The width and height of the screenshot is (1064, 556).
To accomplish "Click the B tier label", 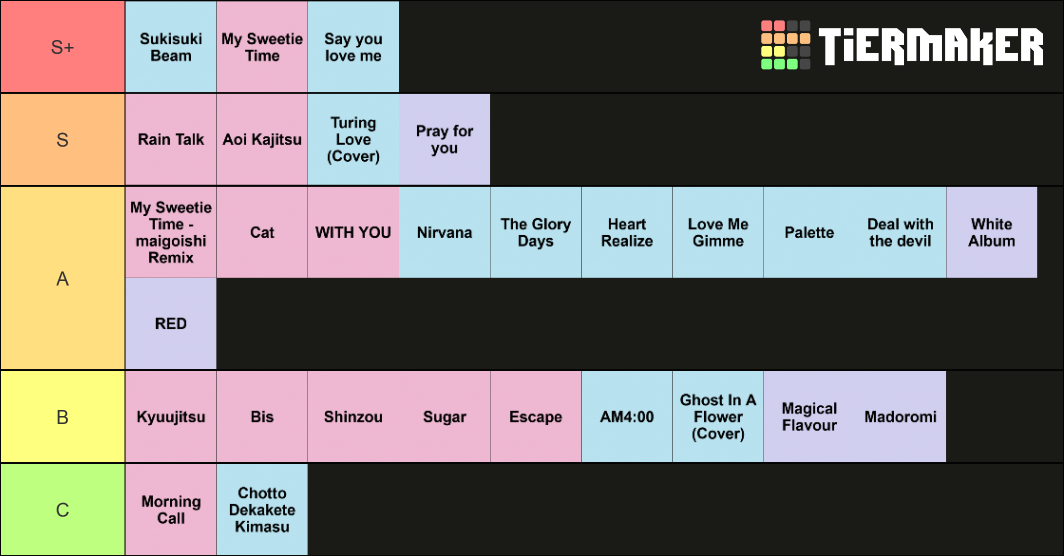I will pyautogui.click(x=62, y=417).
